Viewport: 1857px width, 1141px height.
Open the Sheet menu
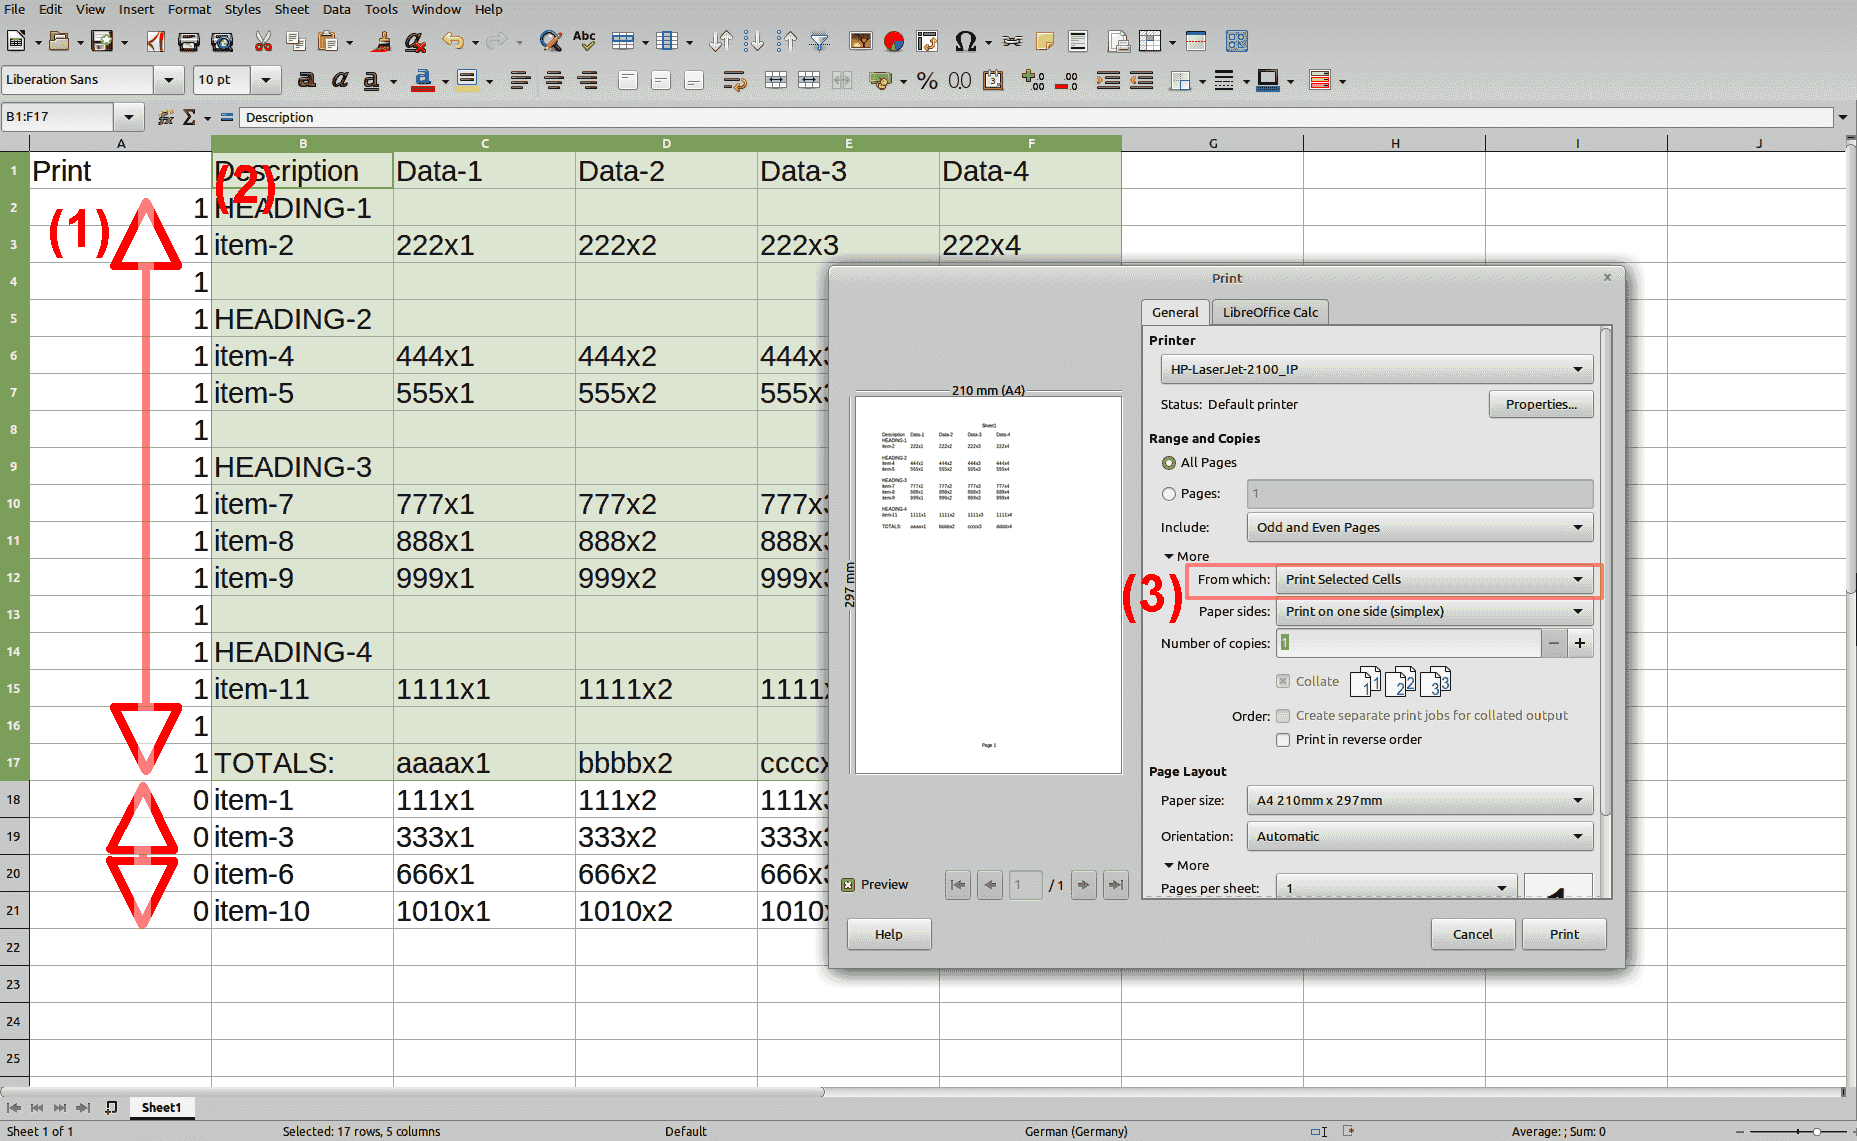tap(291, 9)
